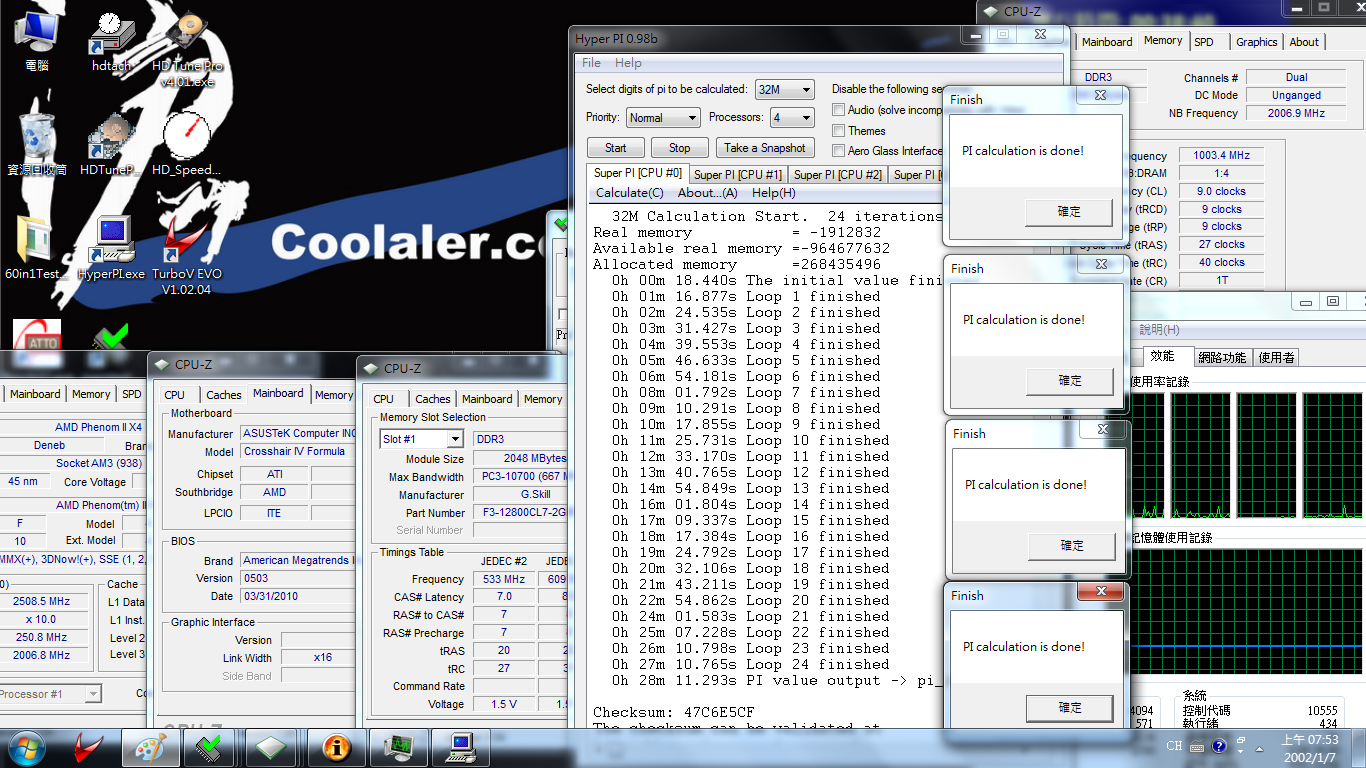This screenshot has width=1366, height=768.
Task: Select the HDTuneP... desktop shortcut
Action: pos(111,144)
